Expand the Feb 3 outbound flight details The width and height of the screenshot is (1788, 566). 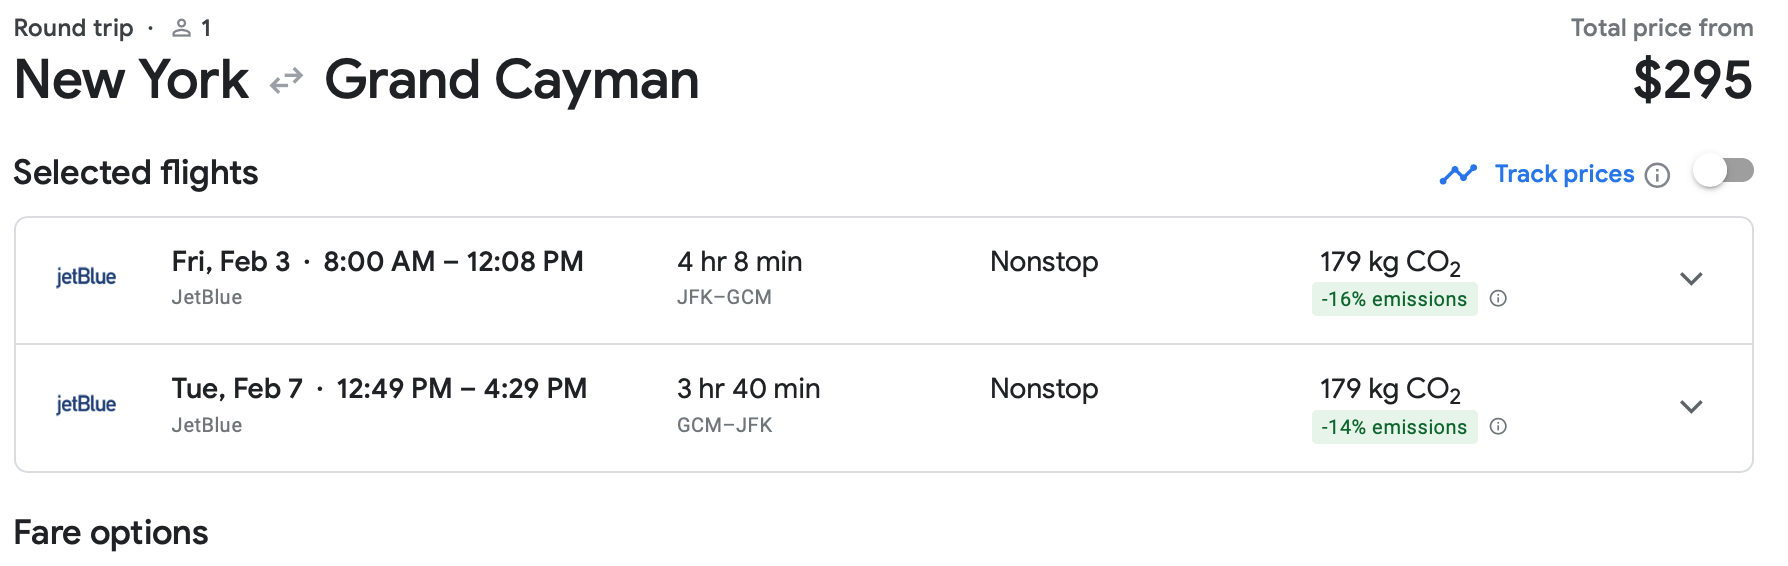click(1691, 279)
